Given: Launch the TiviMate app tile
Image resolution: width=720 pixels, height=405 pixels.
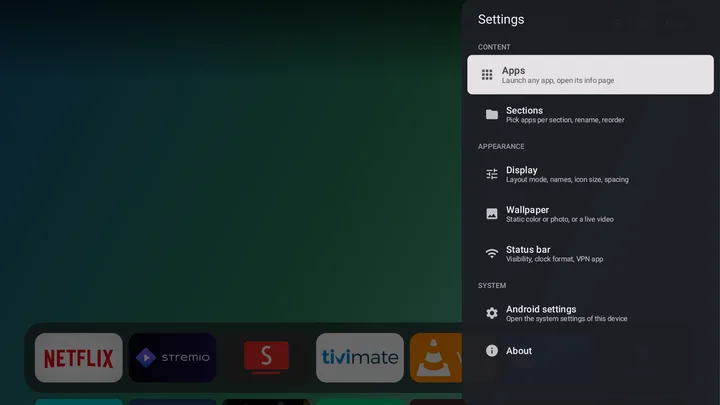Looking at the screenshot, I should (x=360, y=358).
